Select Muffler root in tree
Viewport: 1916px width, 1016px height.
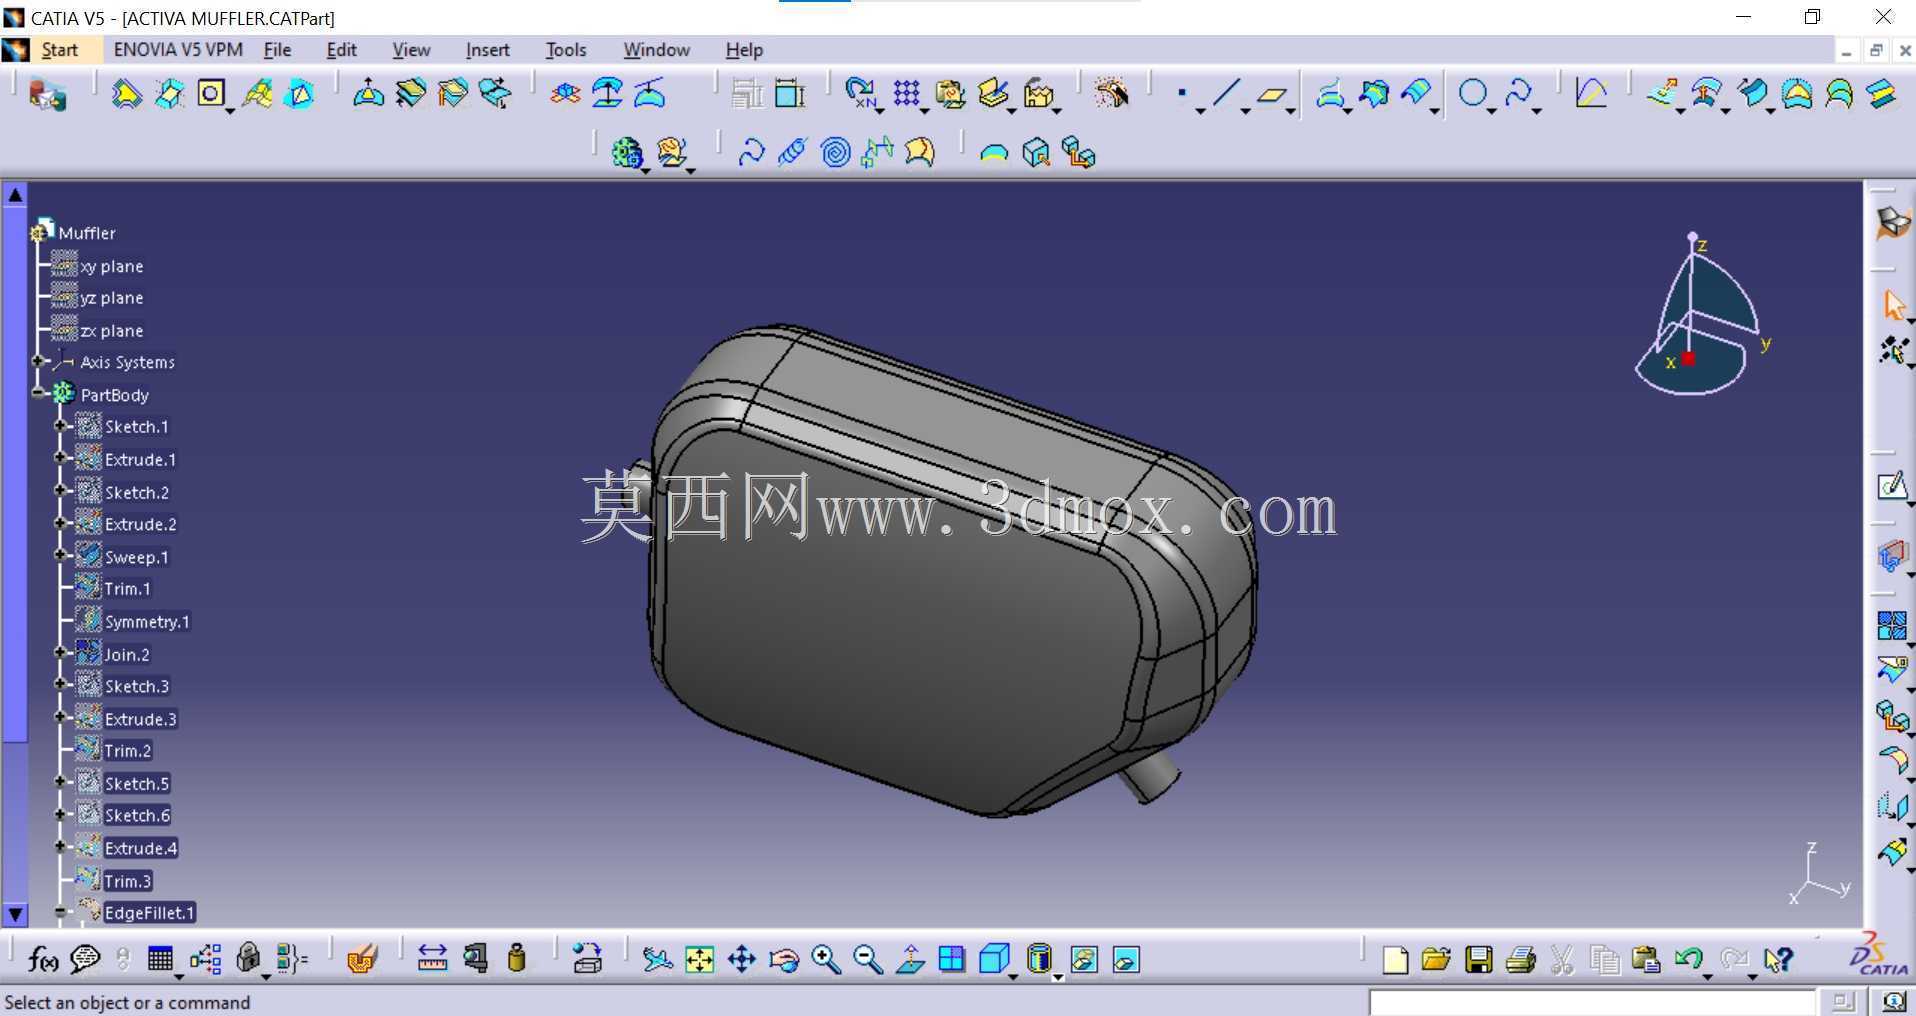tap(87, 233)
